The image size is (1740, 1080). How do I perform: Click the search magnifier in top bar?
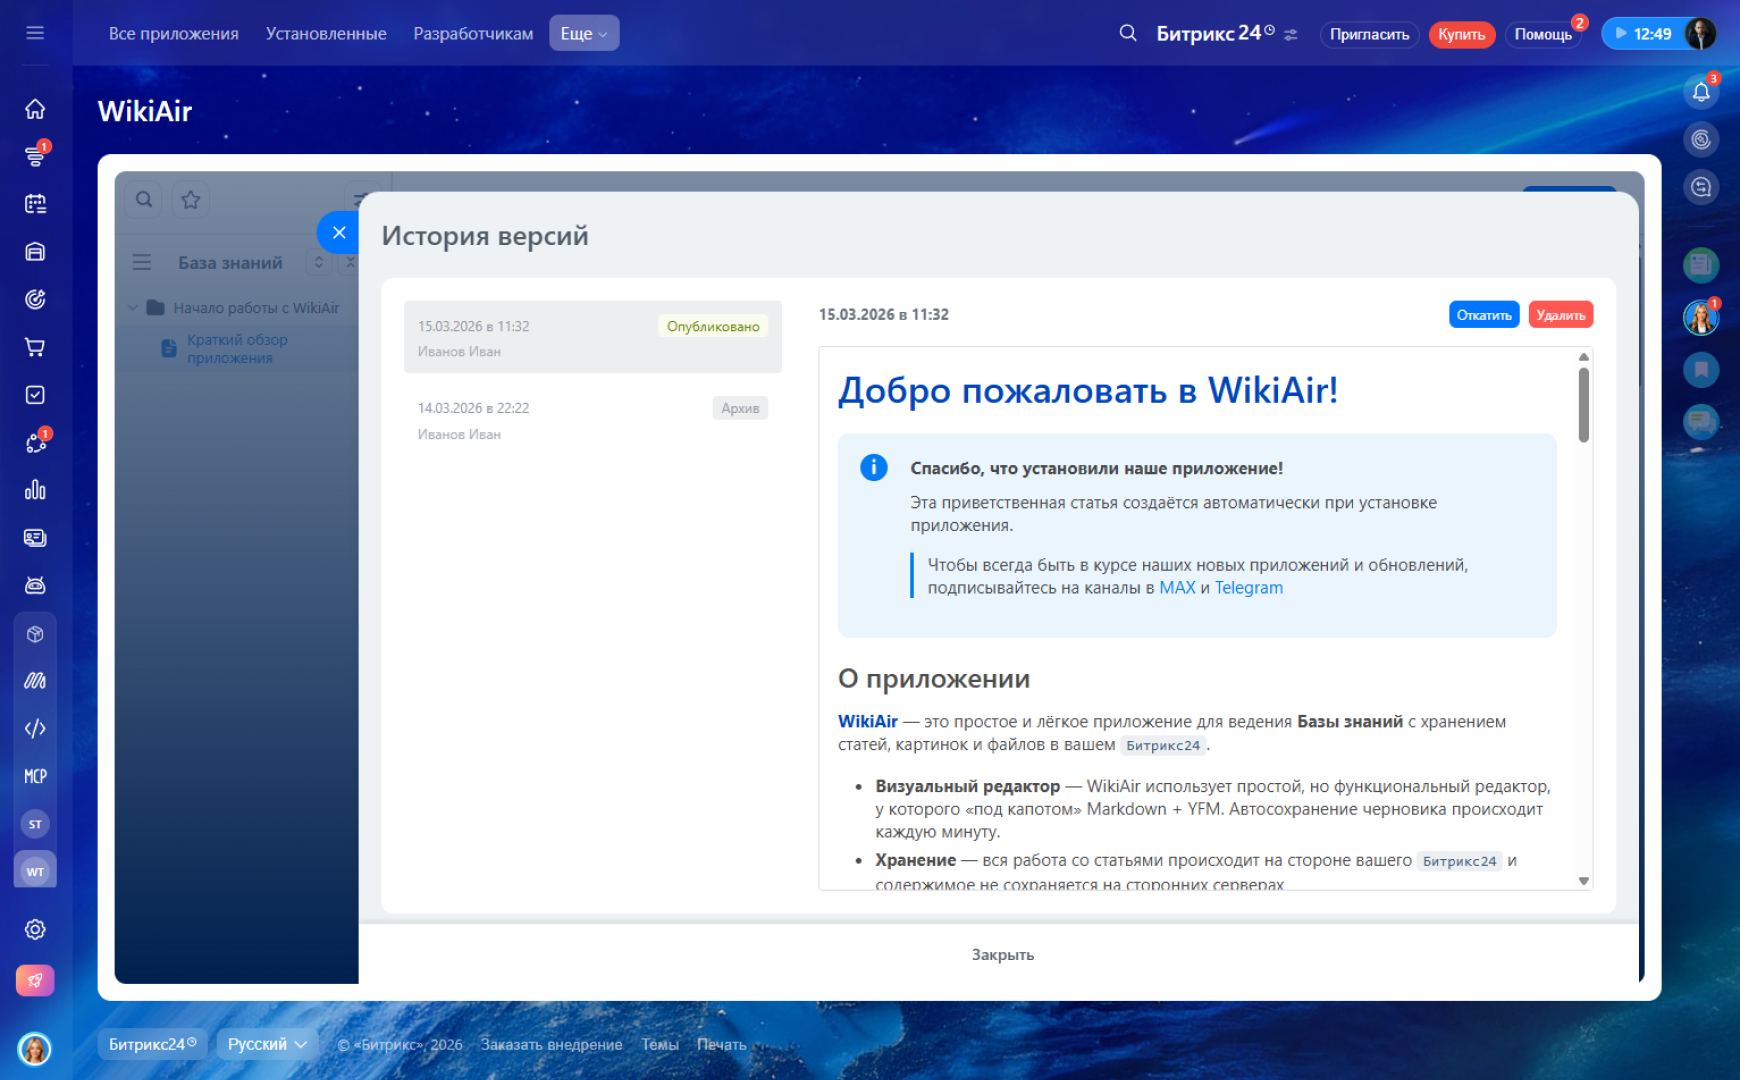(x=1128, y=33)
